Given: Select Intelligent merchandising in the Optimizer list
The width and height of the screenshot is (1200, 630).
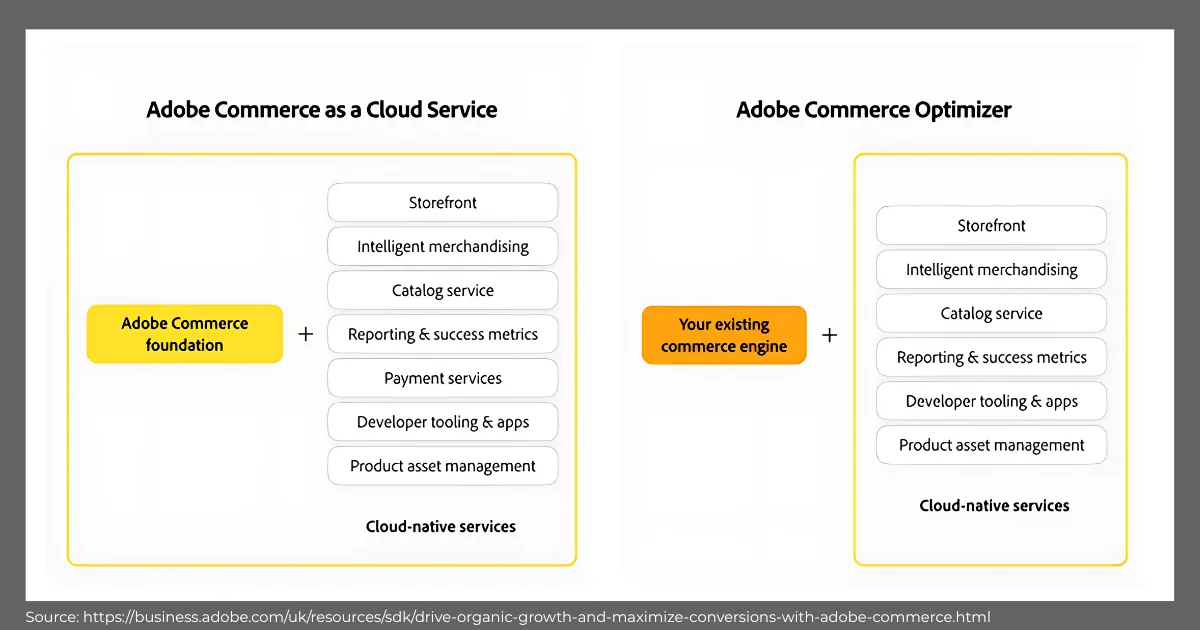Looking at the screenshot, I should [x=992, y=269].
